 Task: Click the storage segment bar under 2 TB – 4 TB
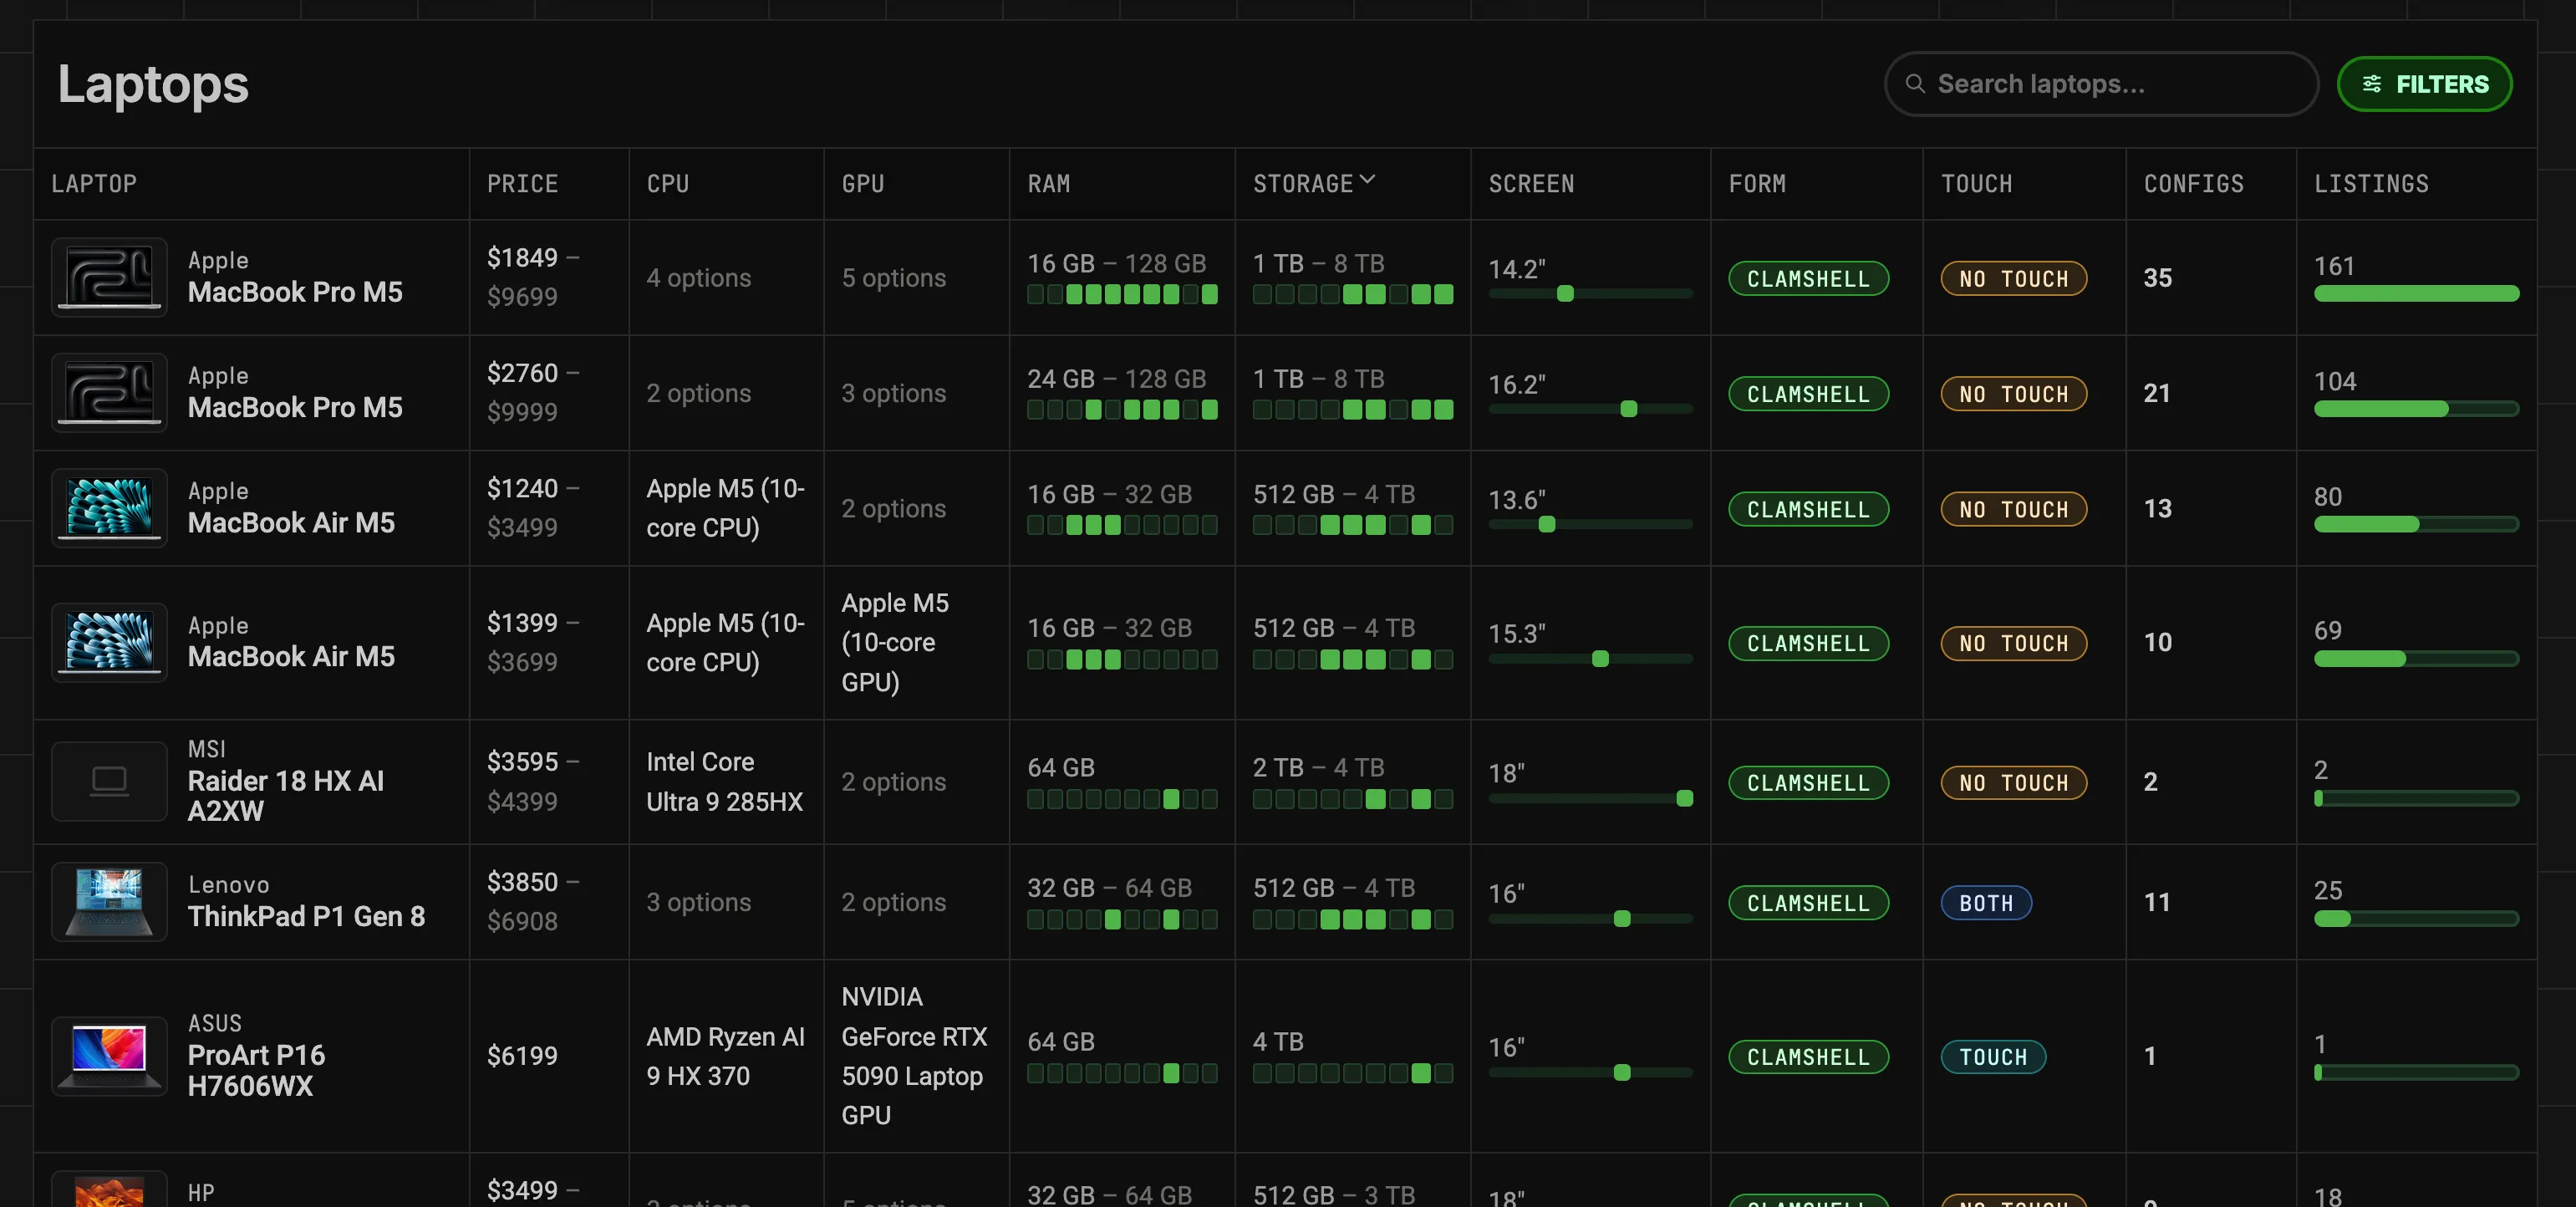pos(1352,799)
